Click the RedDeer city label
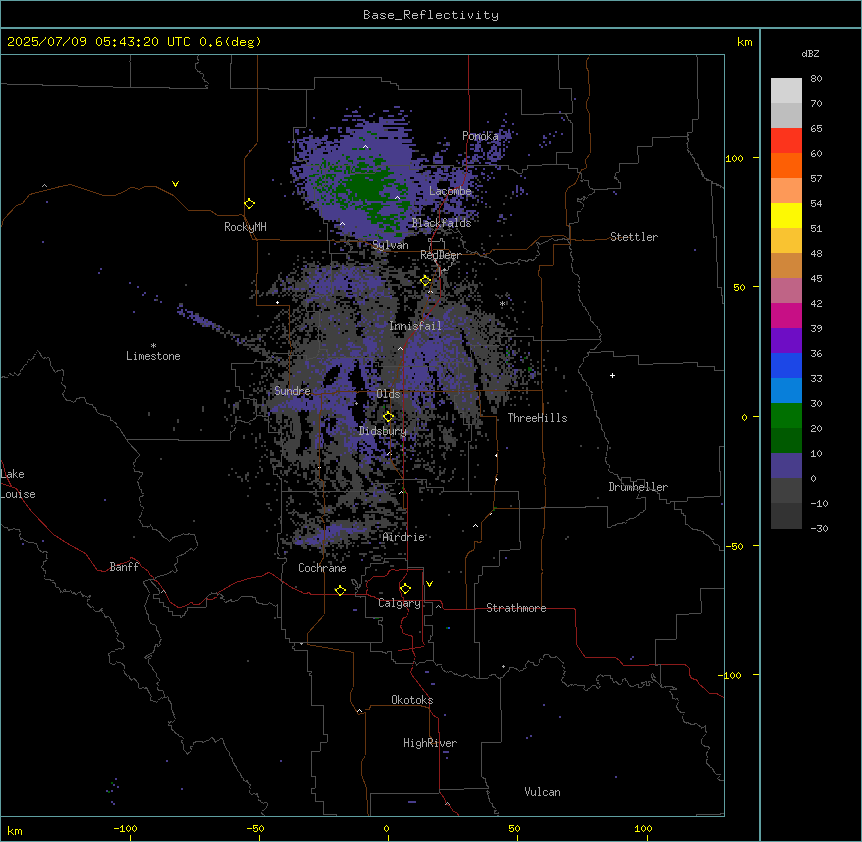This screenshot has height=842, width=862. coord(440,255)
